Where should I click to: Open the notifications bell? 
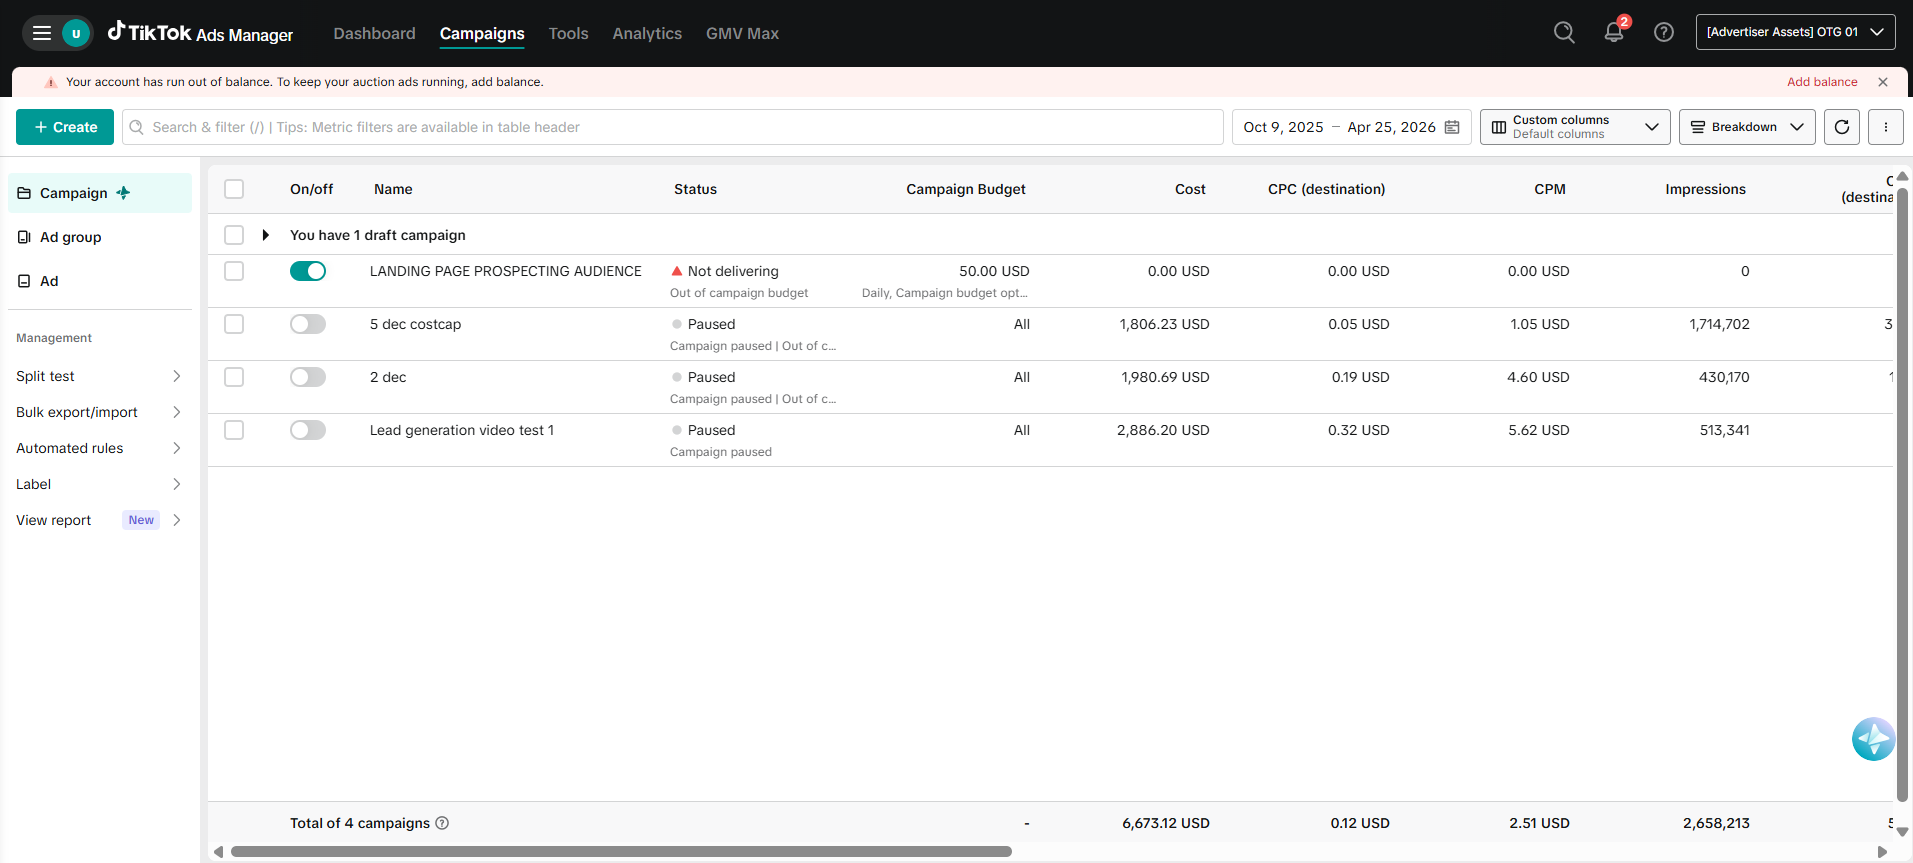click(x=1614, y=32)
